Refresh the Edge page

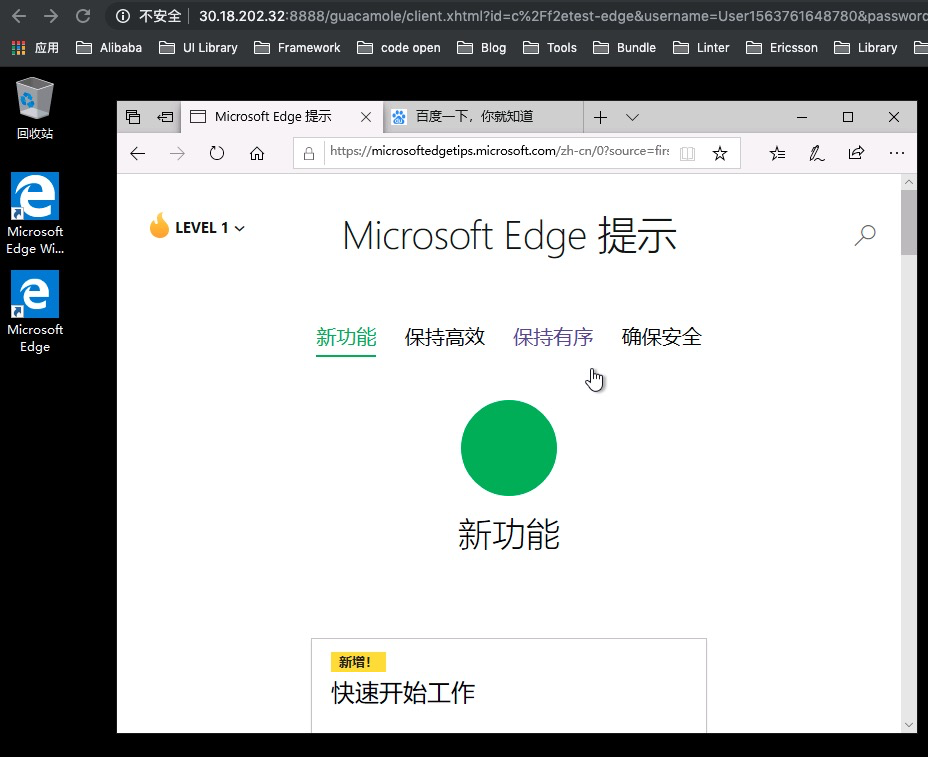pos(217,154)
